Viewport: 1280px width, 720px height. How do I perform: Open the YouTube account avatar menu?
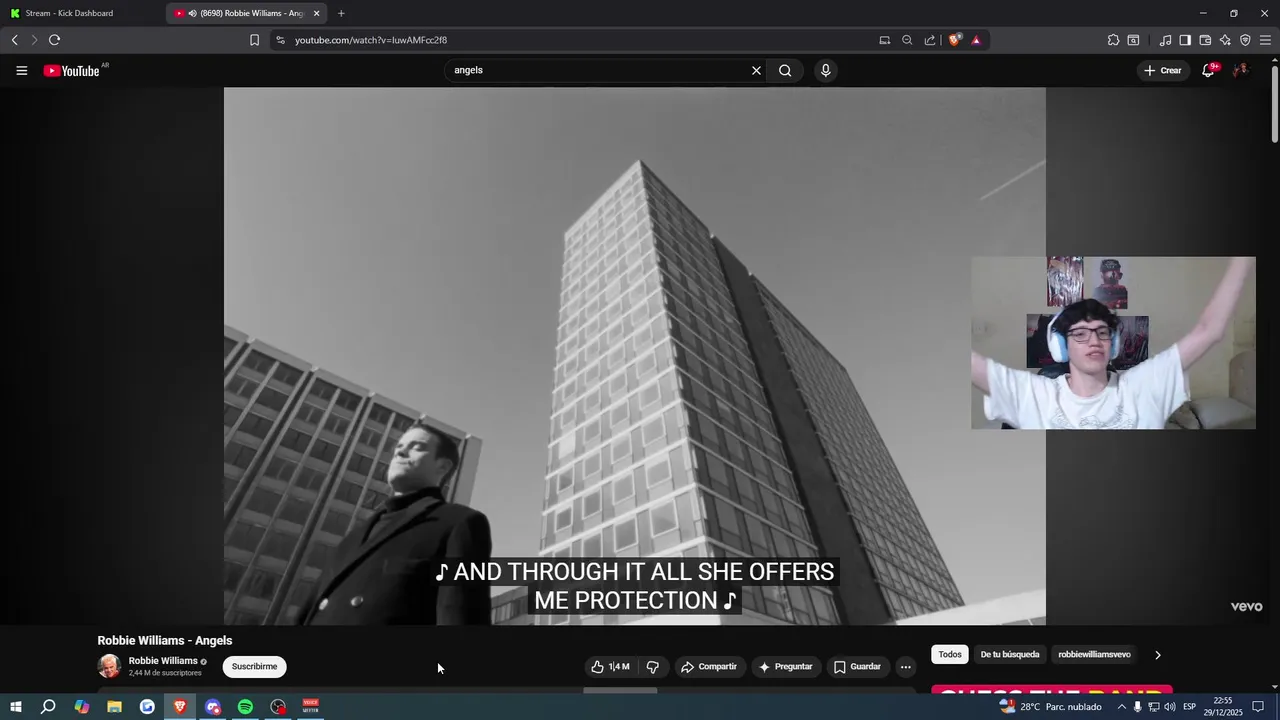click(x=1241, y=71)
